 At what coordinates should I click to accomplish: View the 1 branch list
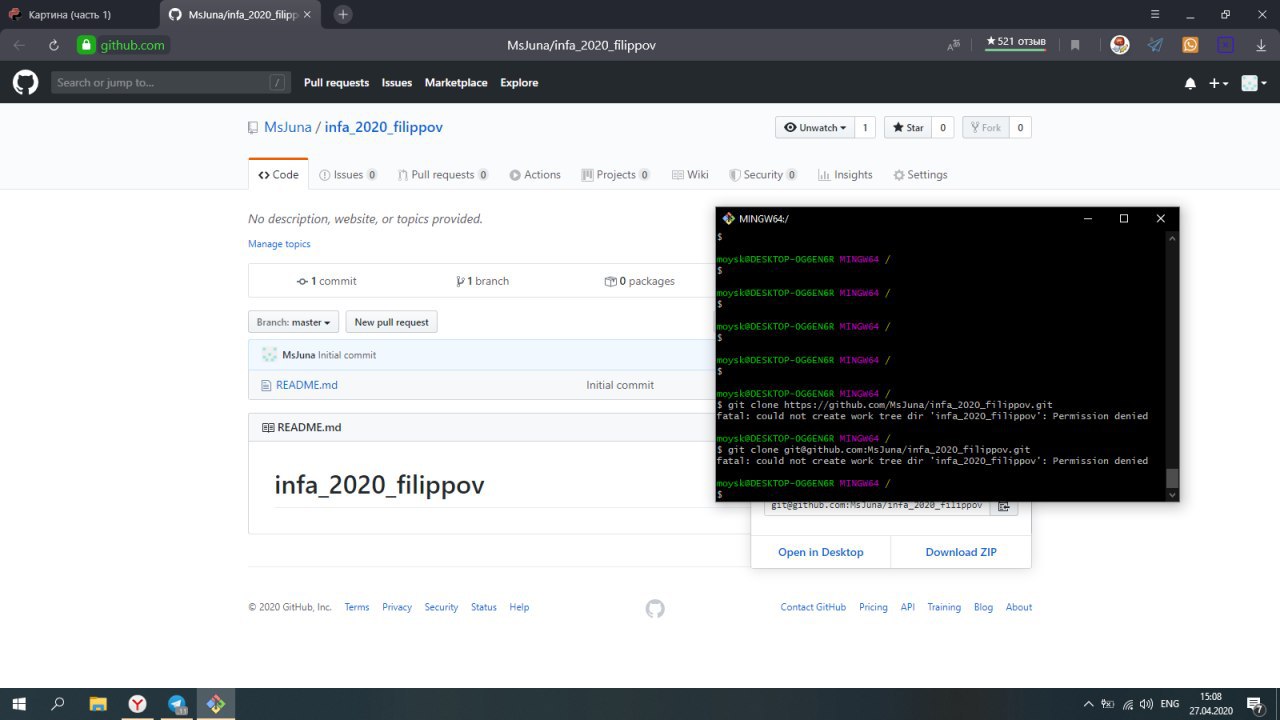pyautogui.click(x=482, y=281)
